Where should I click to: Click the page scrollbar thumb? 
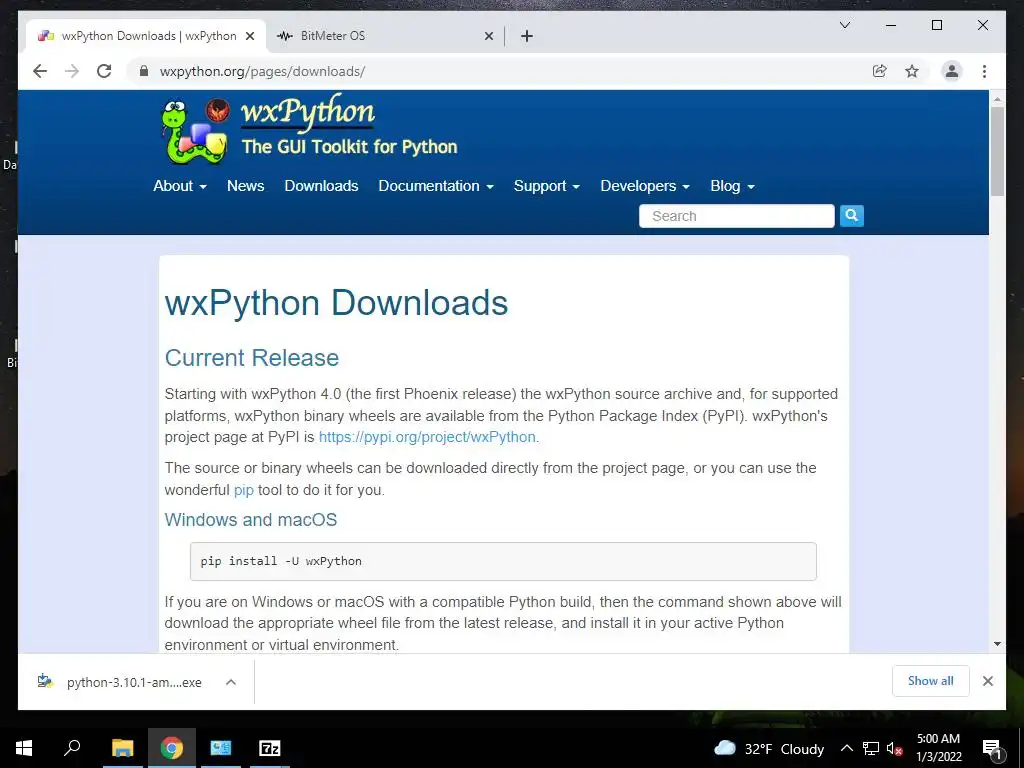(x=997, y=151)
